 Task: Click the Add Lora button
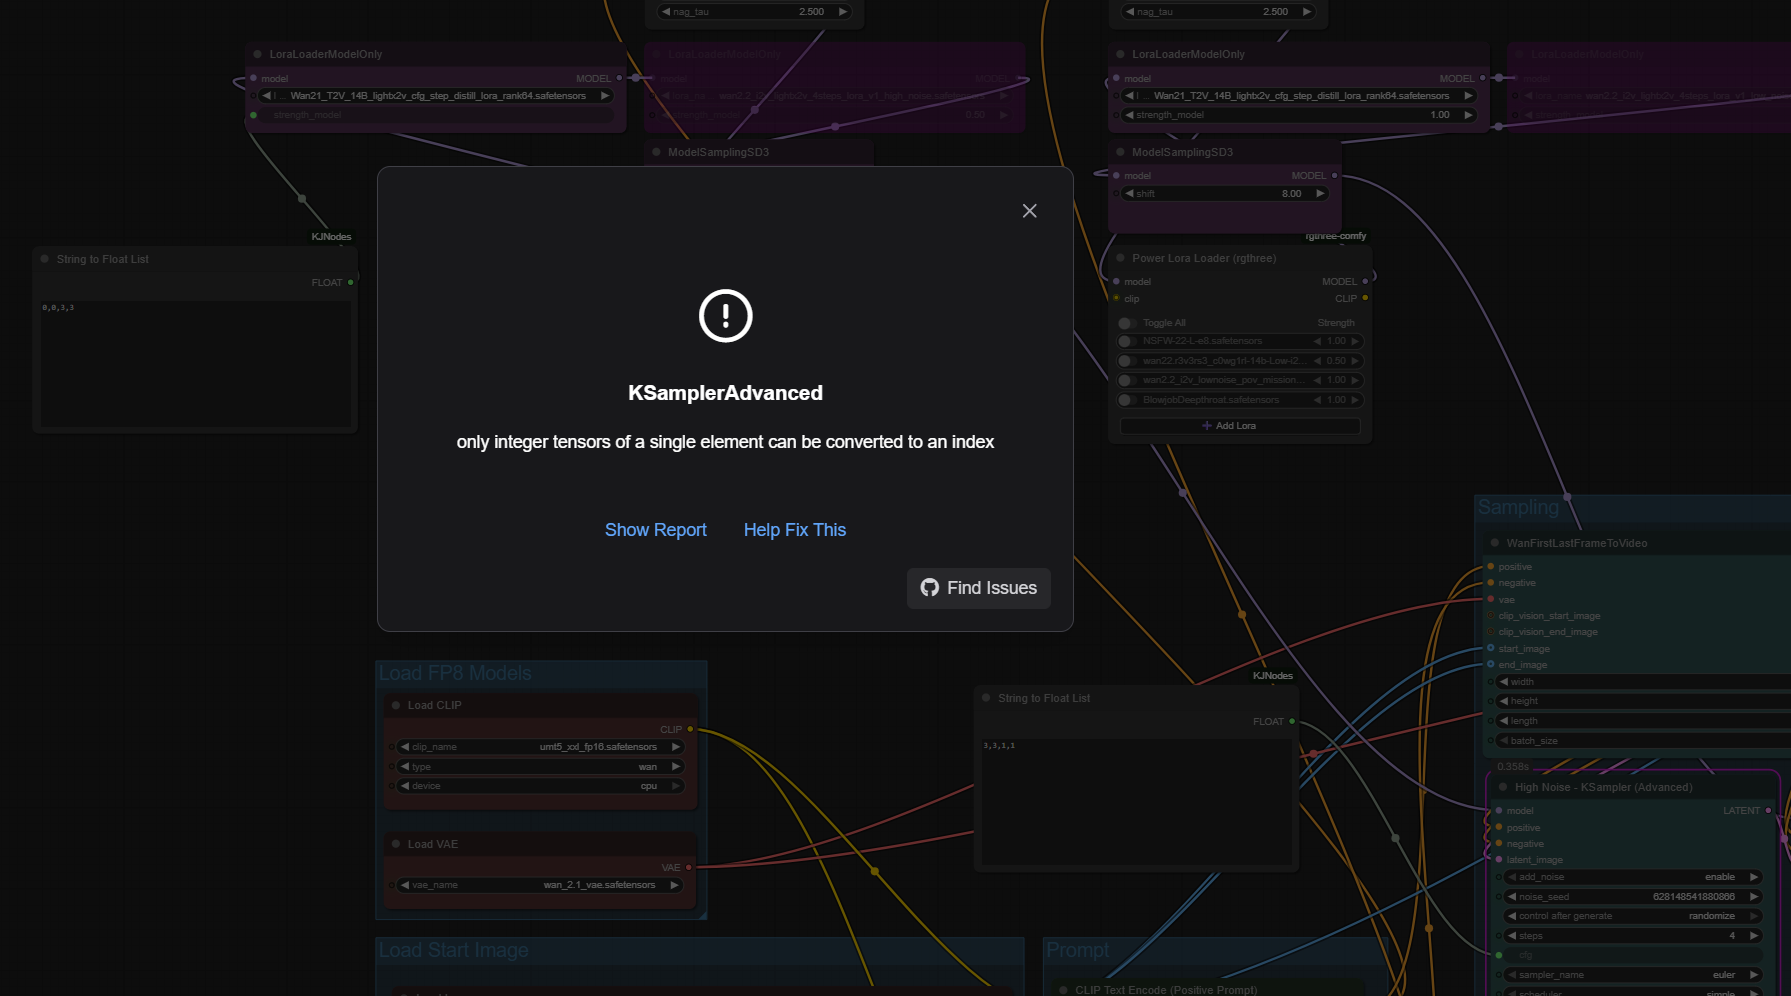(1240, 426)
